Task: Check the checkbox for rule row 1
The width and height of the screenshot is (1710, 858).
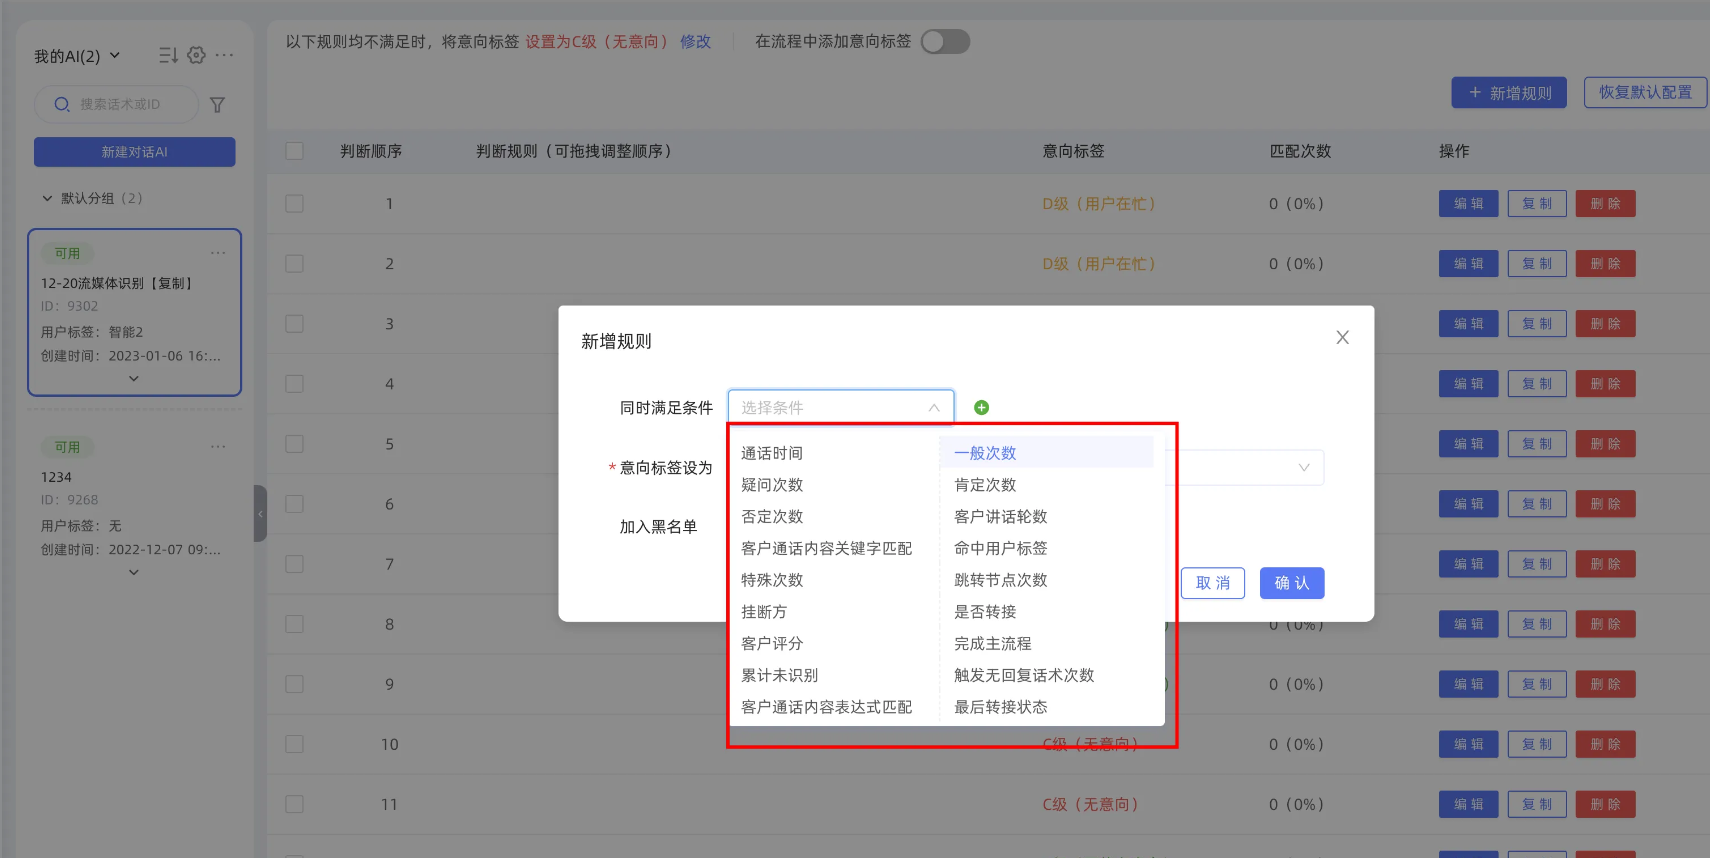Action: 294,204
